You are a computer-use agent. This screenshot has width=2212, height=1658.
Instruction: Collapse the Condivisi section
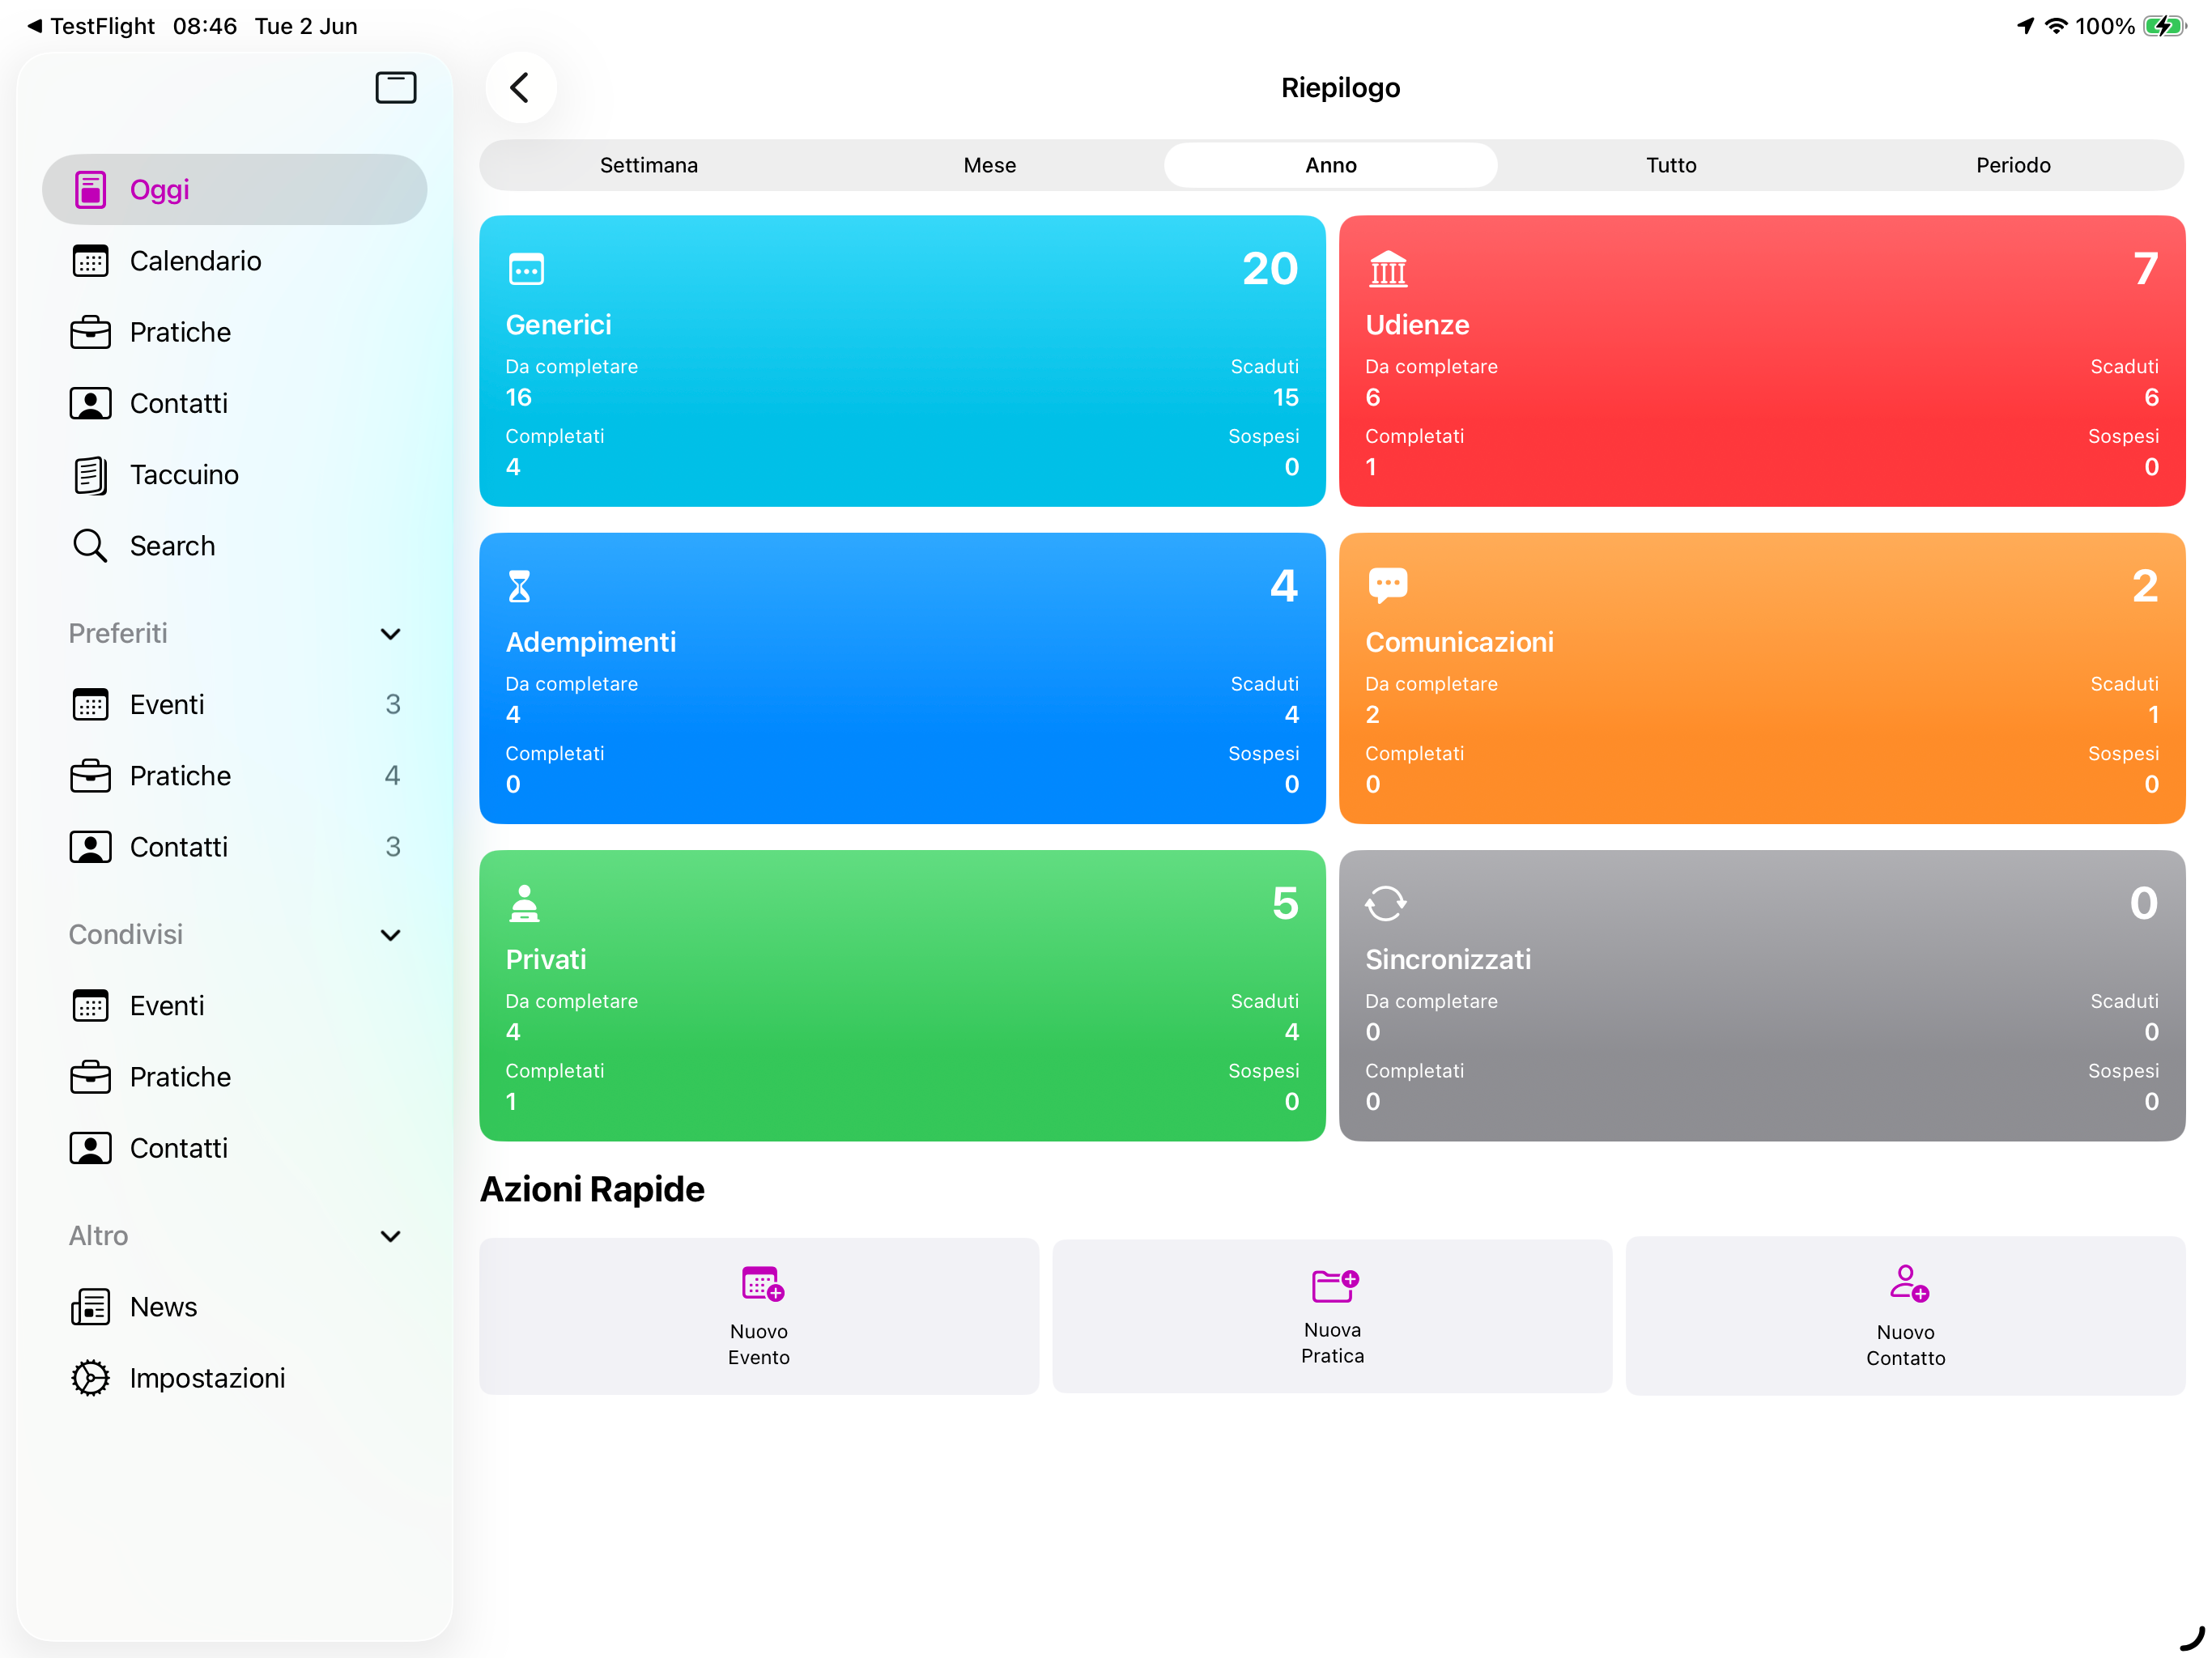(391, 935)
